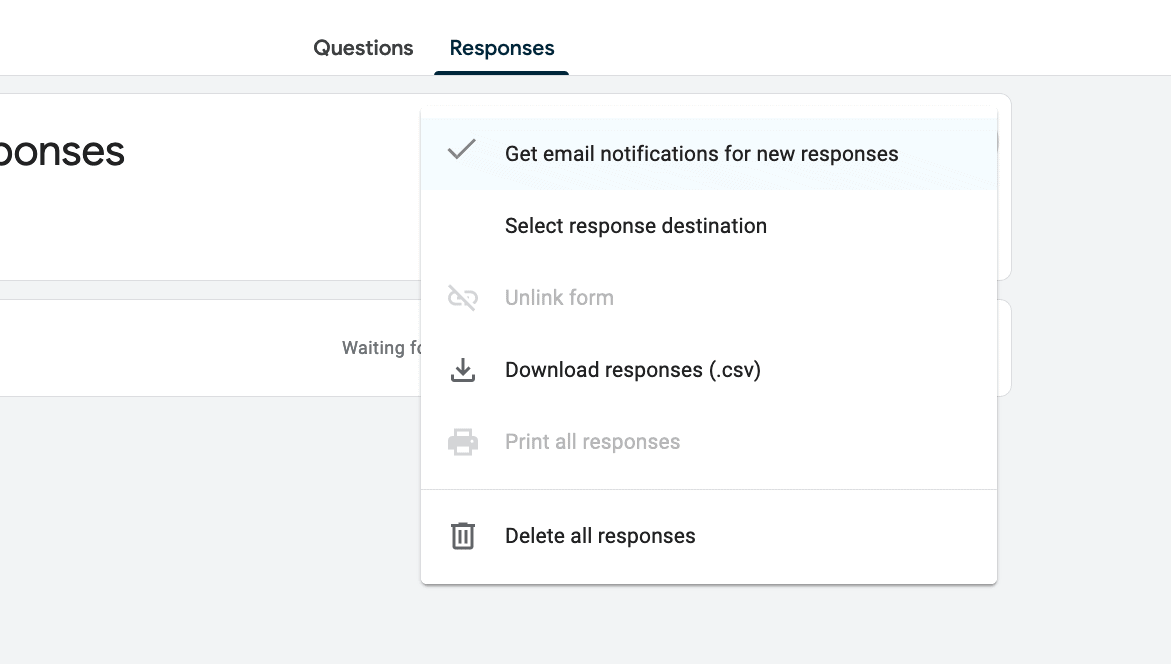
Task: Choose Select response destination option
Action: point(709,226)
